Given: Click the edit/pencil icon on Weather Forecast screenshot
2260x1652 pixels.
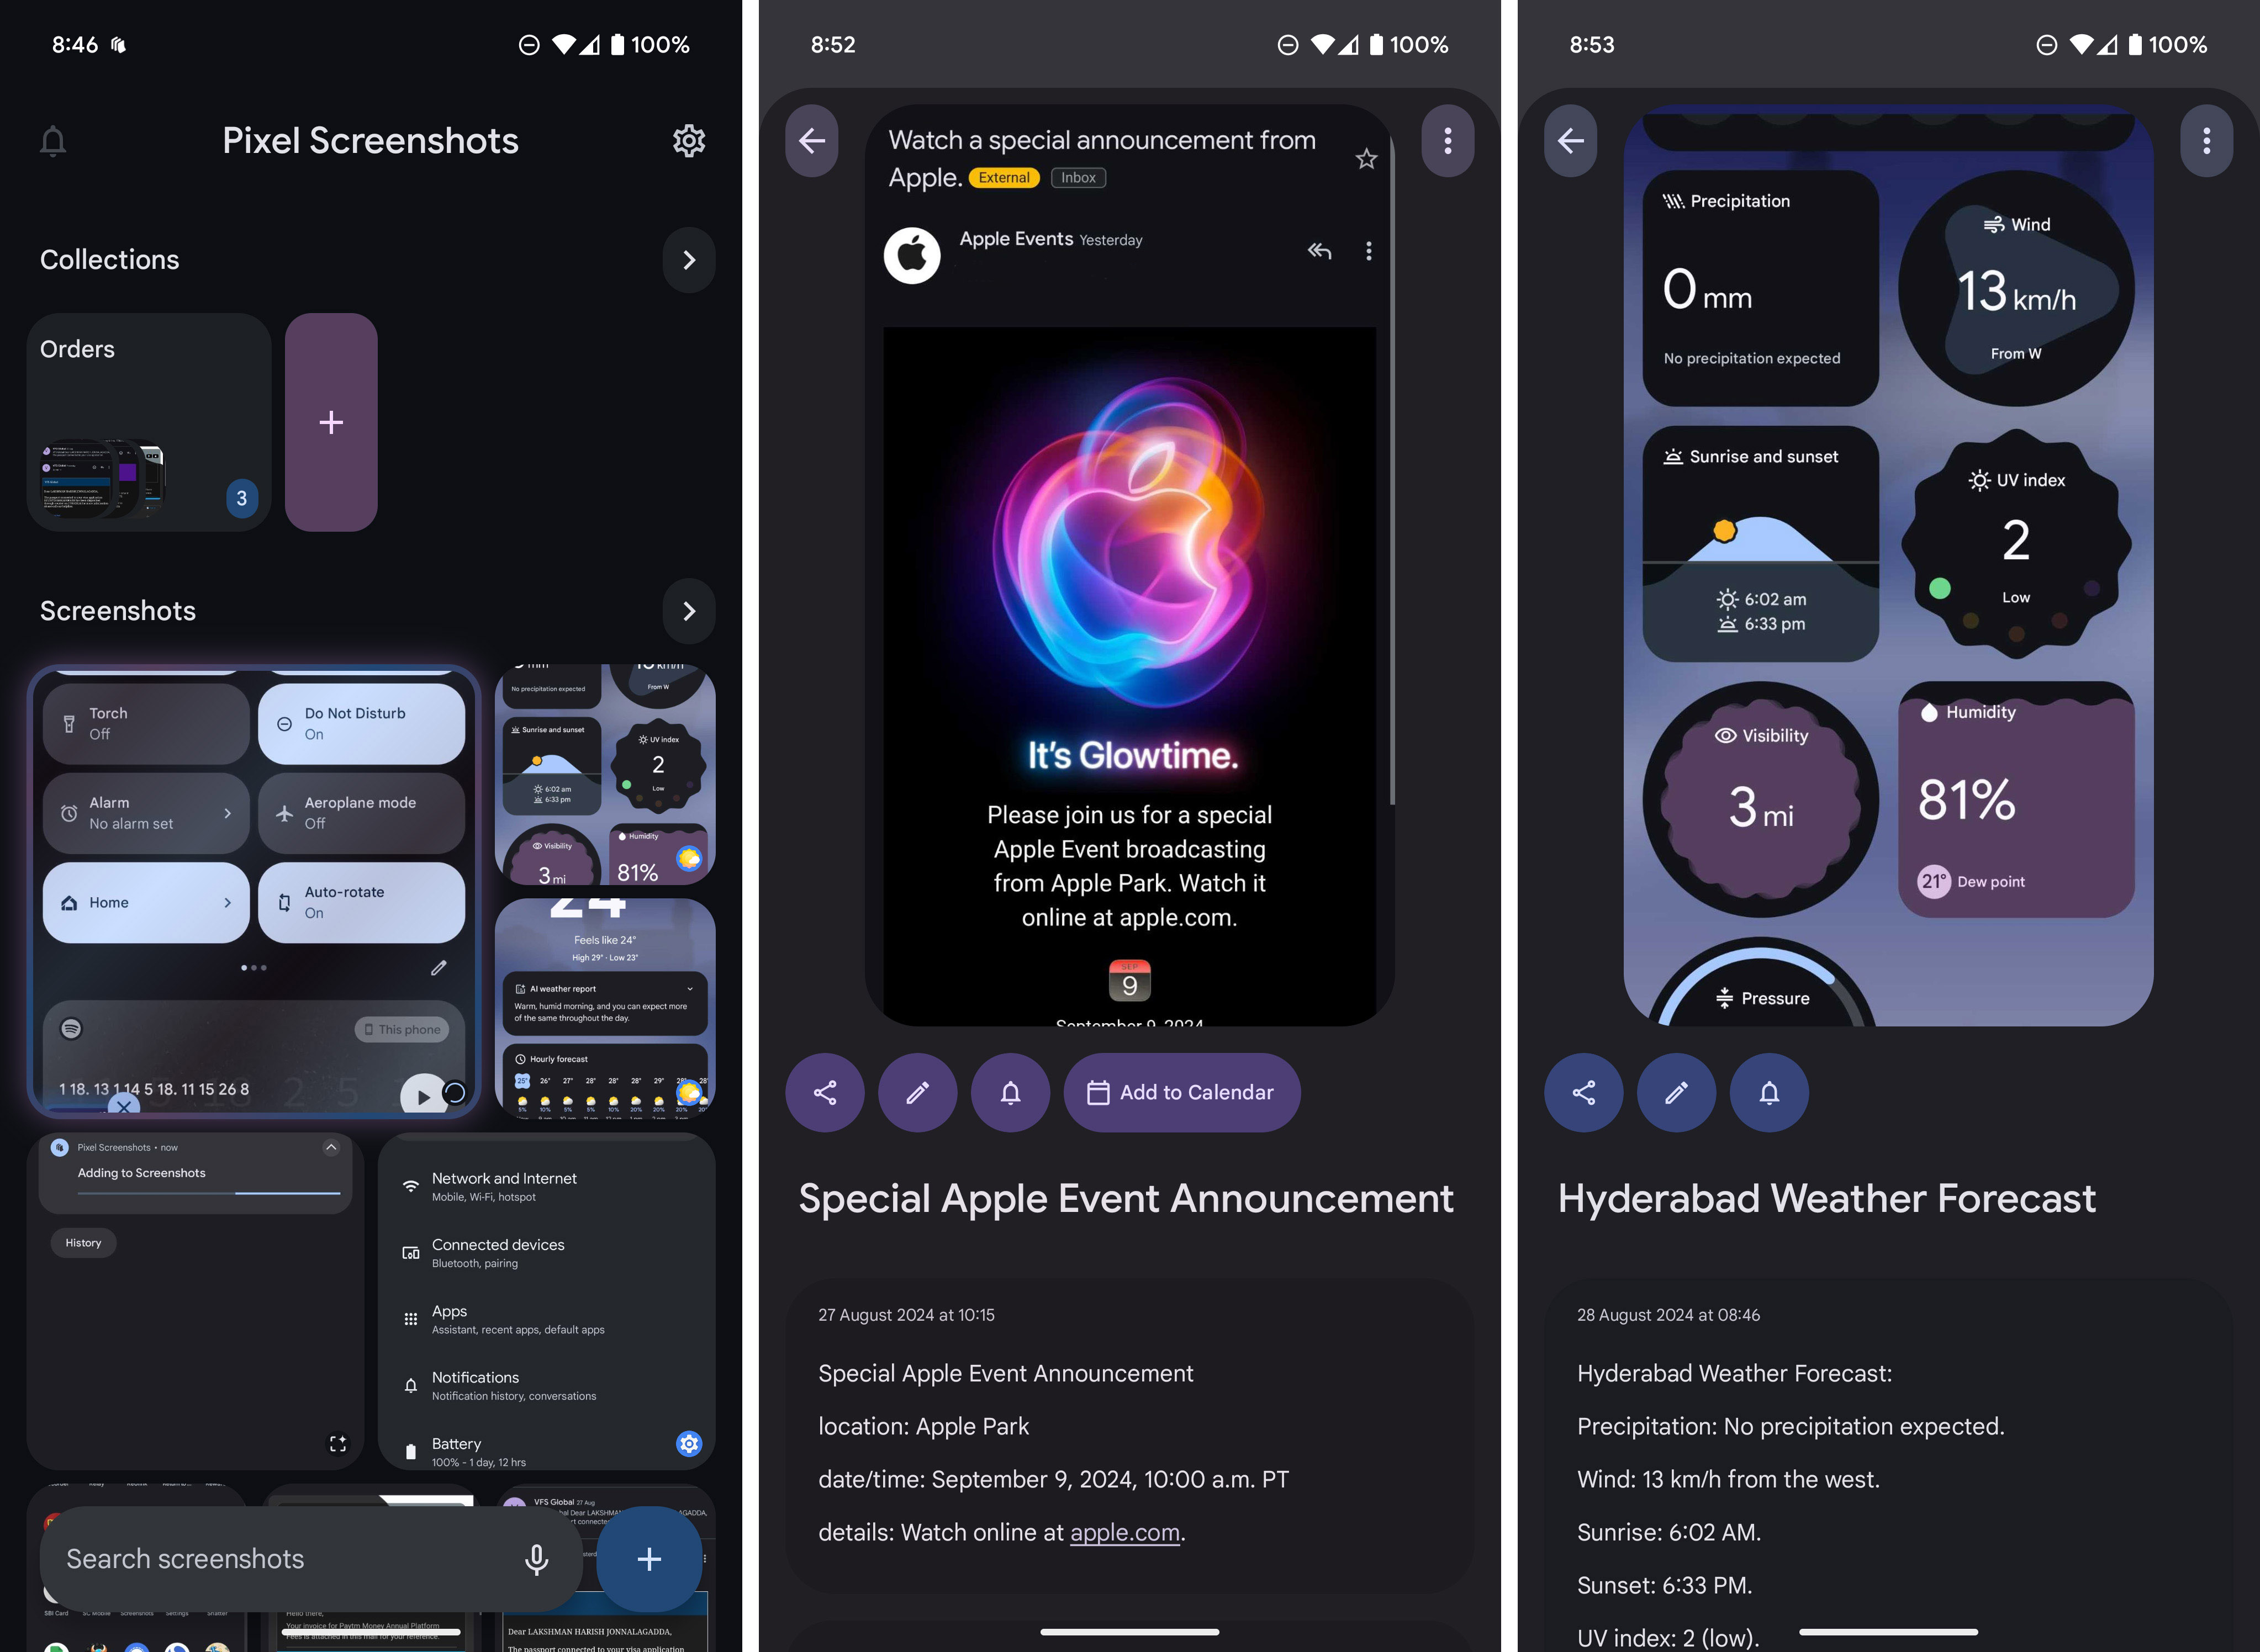Looking at the screenshot, I should [x=1676, y=1091].
